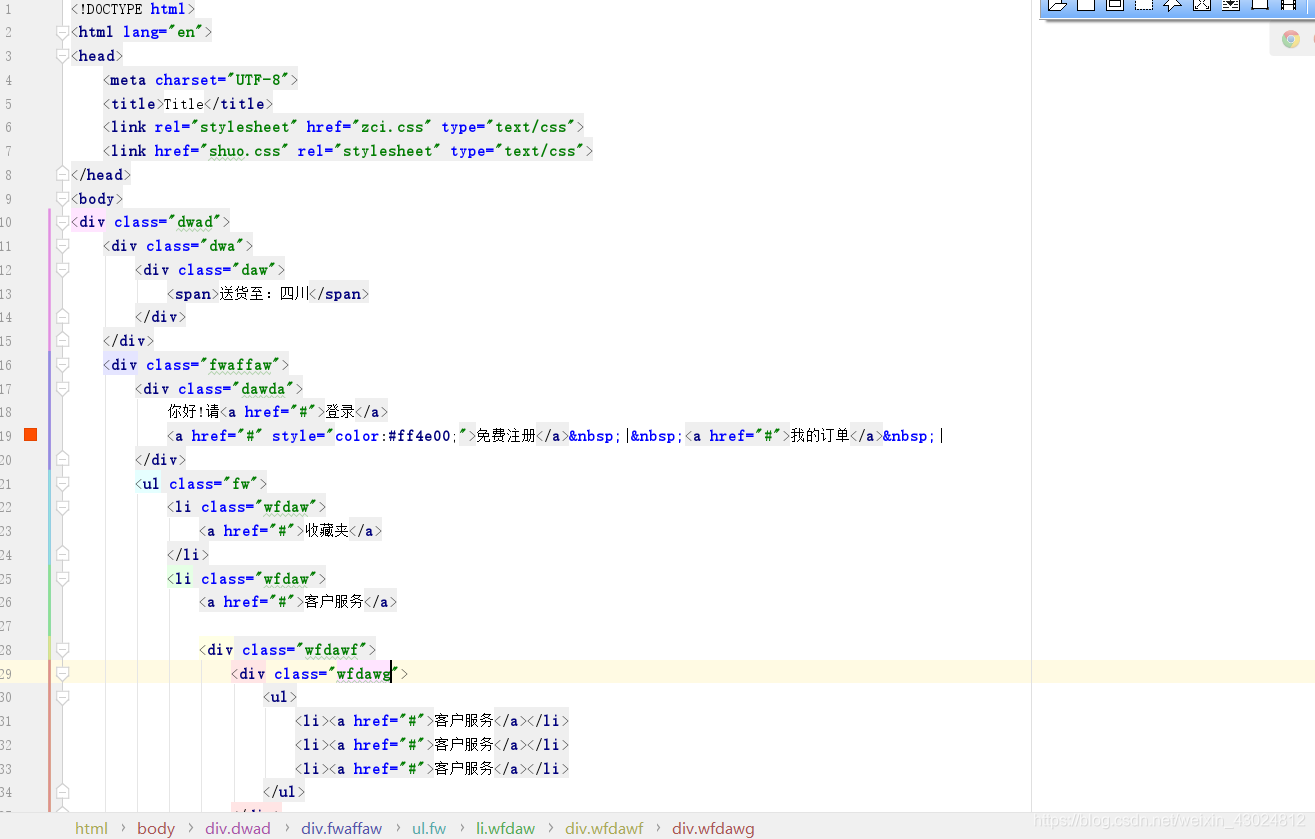
Task: Collapse second li class="wfdaw" fold on line 25
Action: point(63,579)
